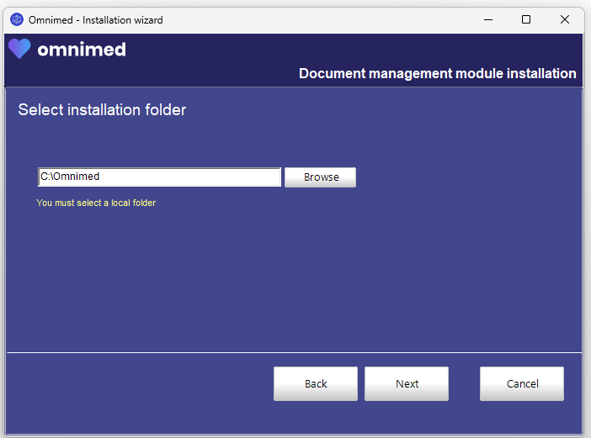Screen dimensions: 591x438
Task: Proceed with the Next button
Action: 407,384
